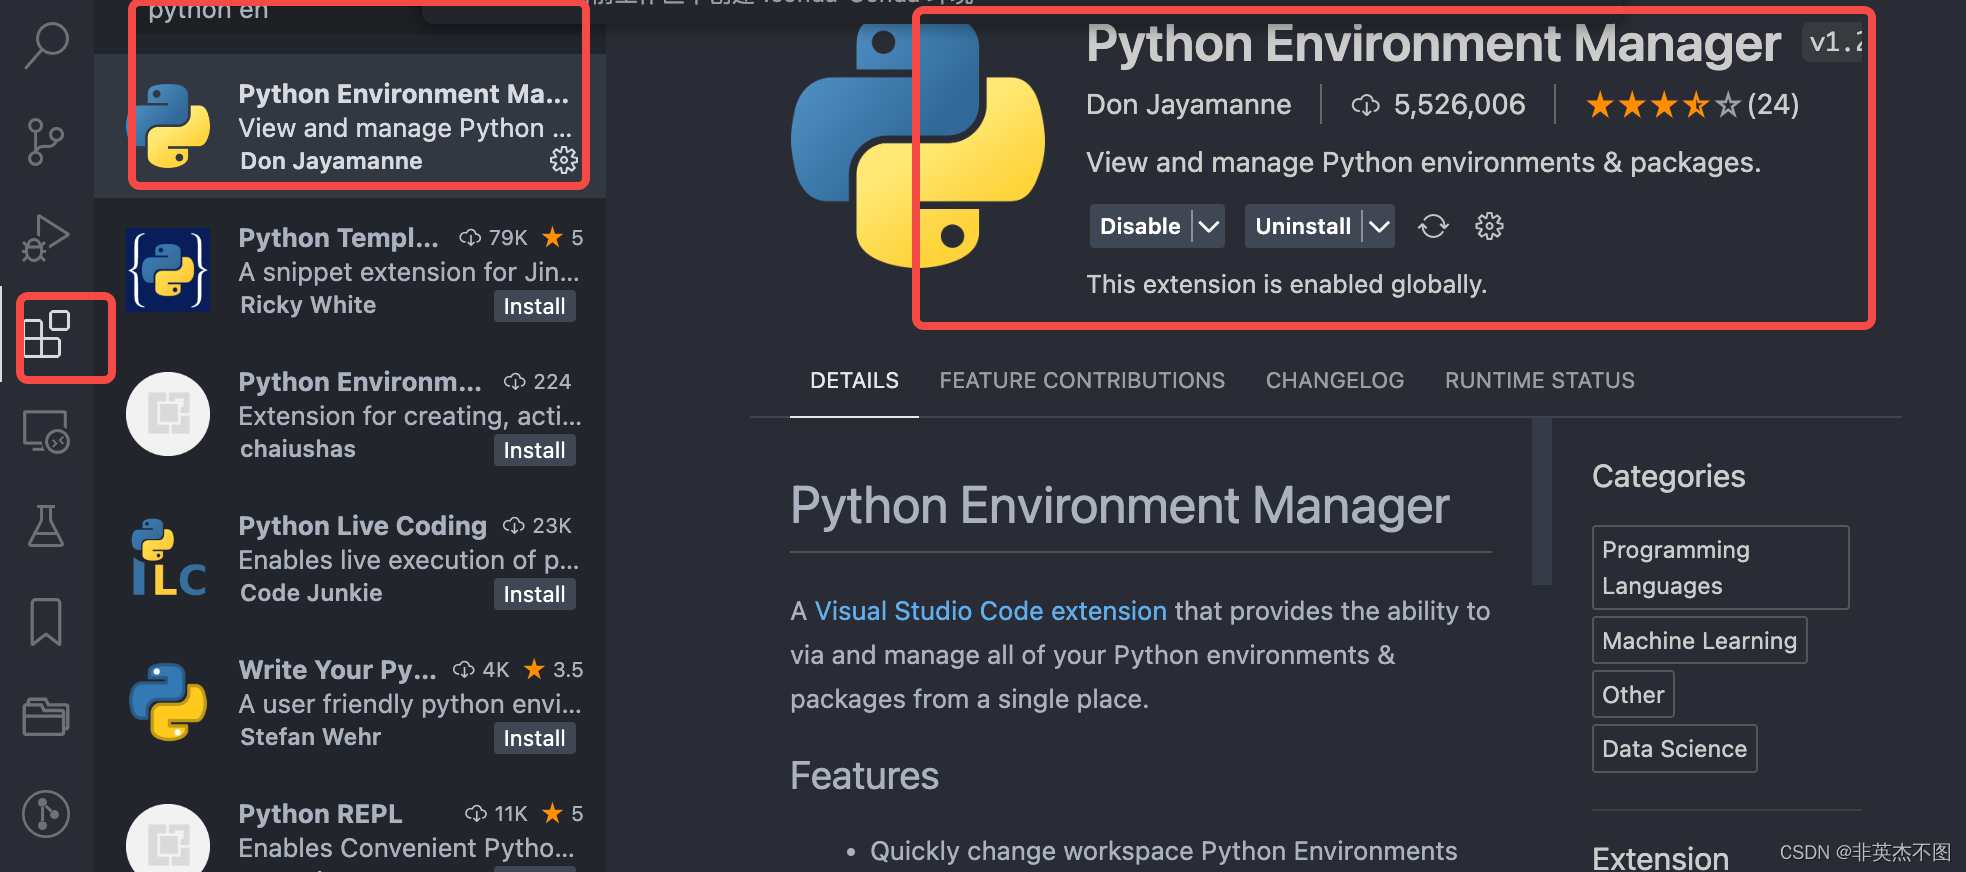This screenshot has width=1966, height=872.
Task: Open the Bookmarks icon in activity bar
Action: coord(46,622)
